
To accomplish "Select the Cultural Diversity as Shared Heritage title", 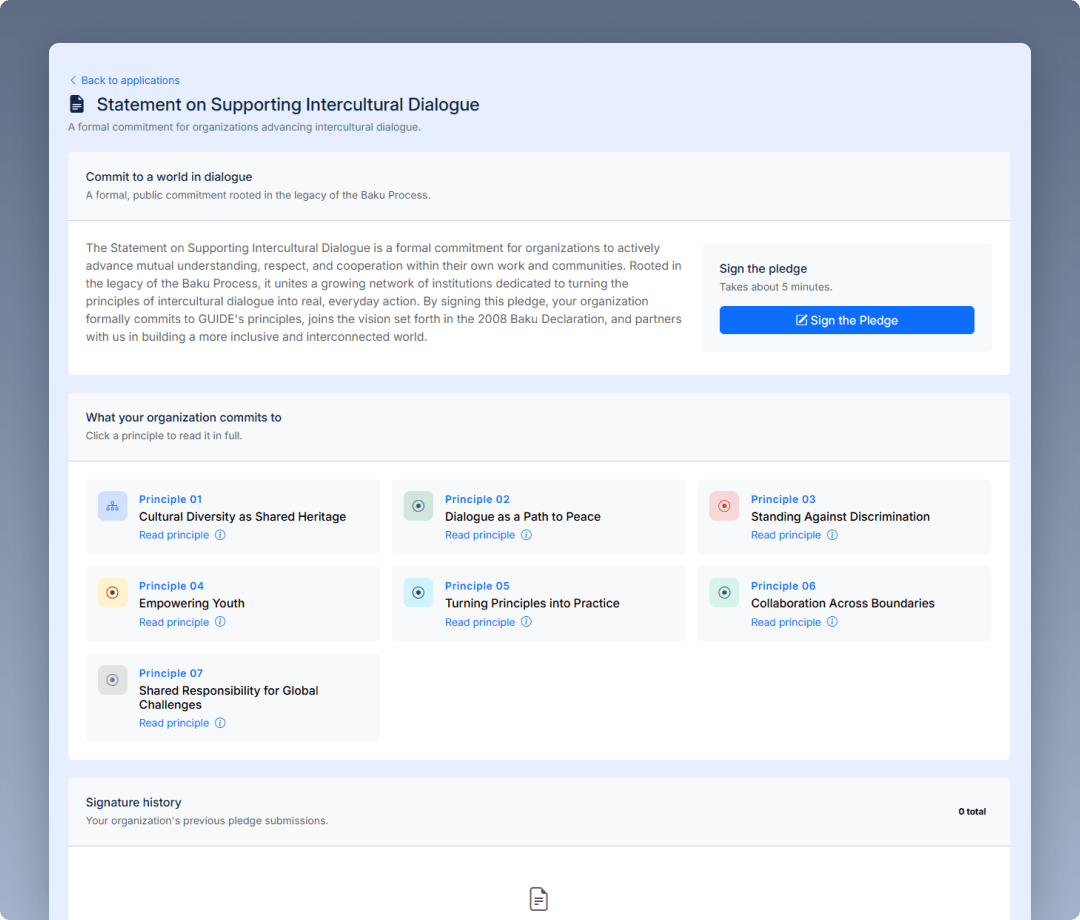I will coord(242,516).
